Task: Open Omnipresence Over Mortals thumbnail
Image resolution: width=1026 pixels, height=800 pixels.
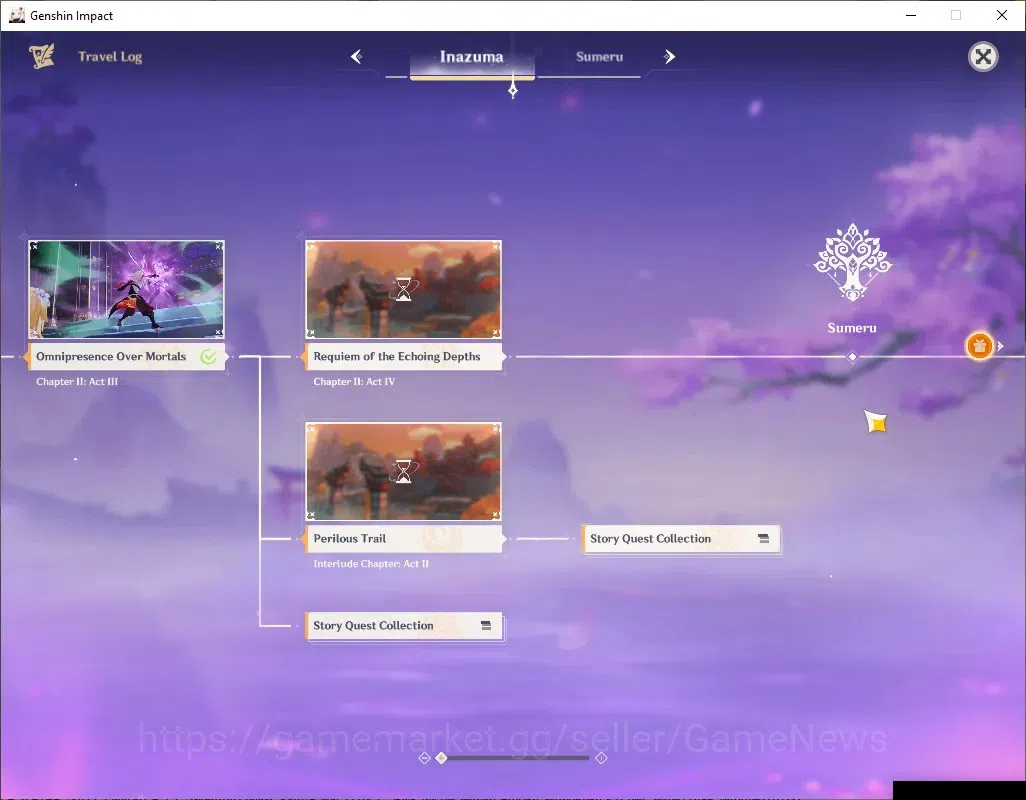Action: tap(126, 289)
